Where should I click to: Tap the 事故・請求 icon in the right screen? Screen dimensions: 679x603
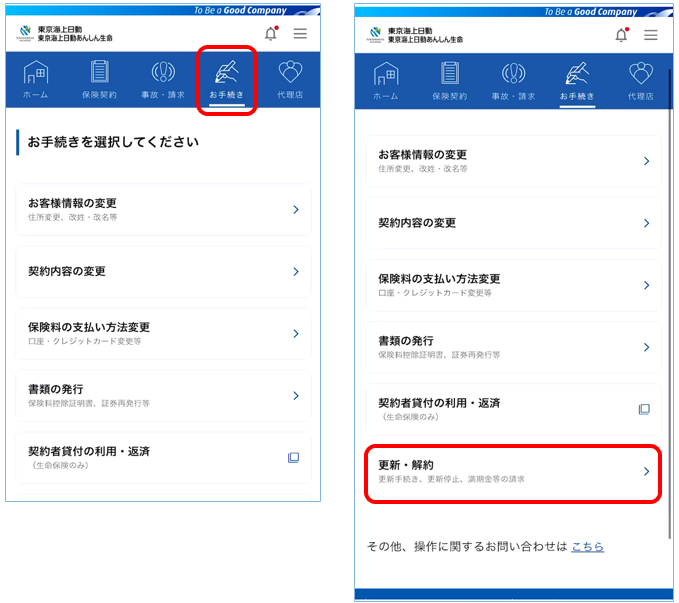click(x=513, y=74)
